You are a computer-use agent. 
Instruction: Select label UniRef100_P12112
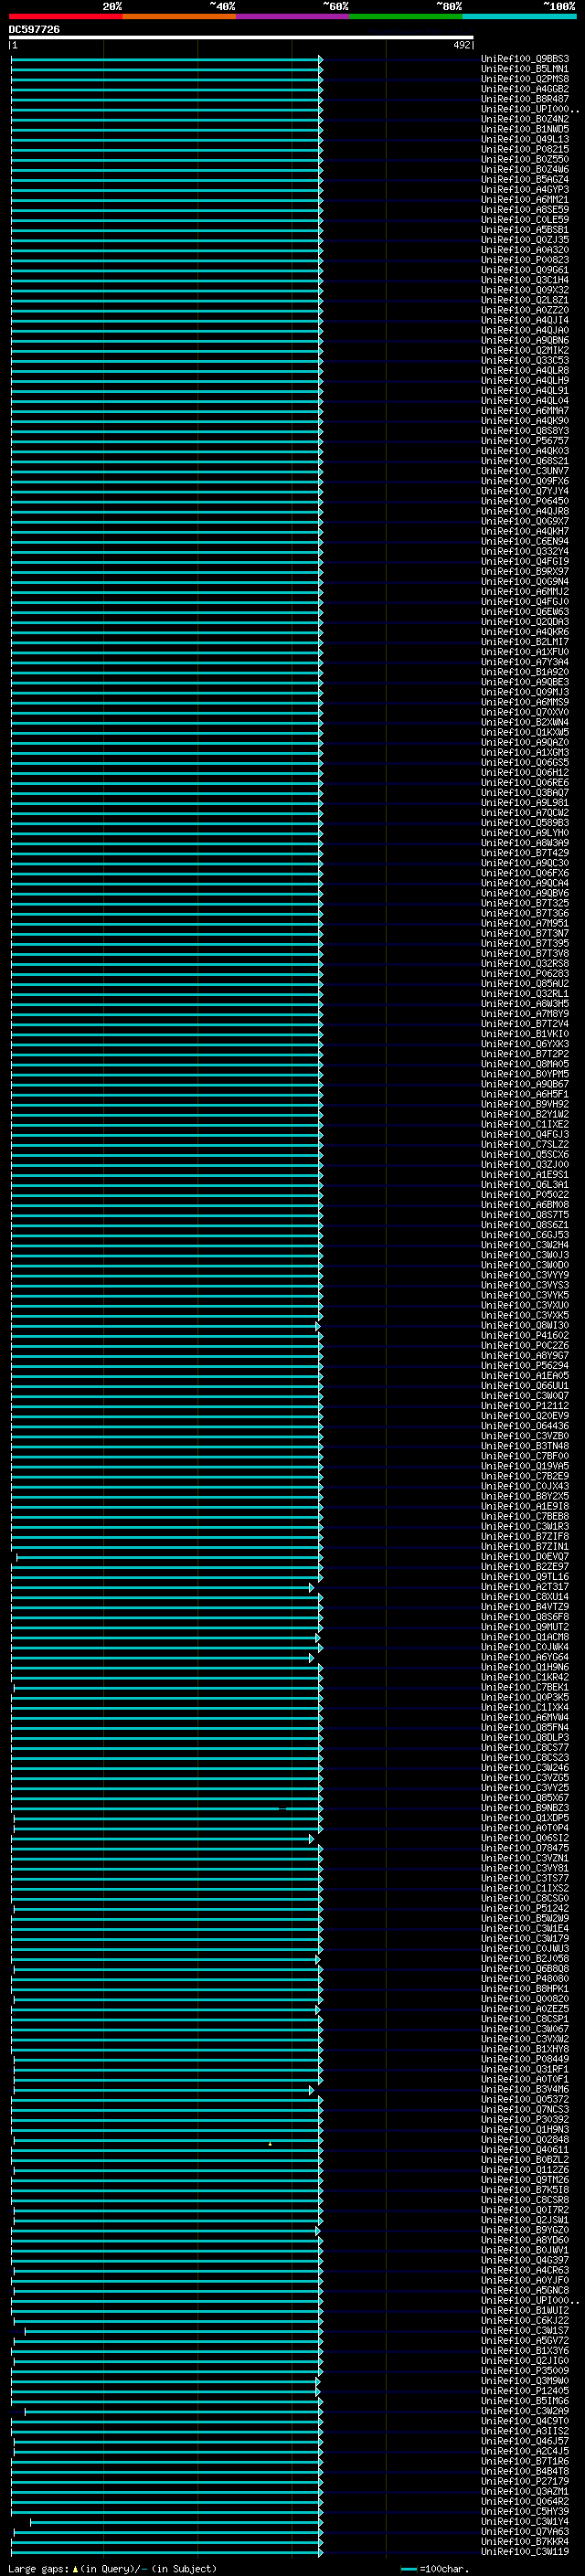tap(525, 1406)
